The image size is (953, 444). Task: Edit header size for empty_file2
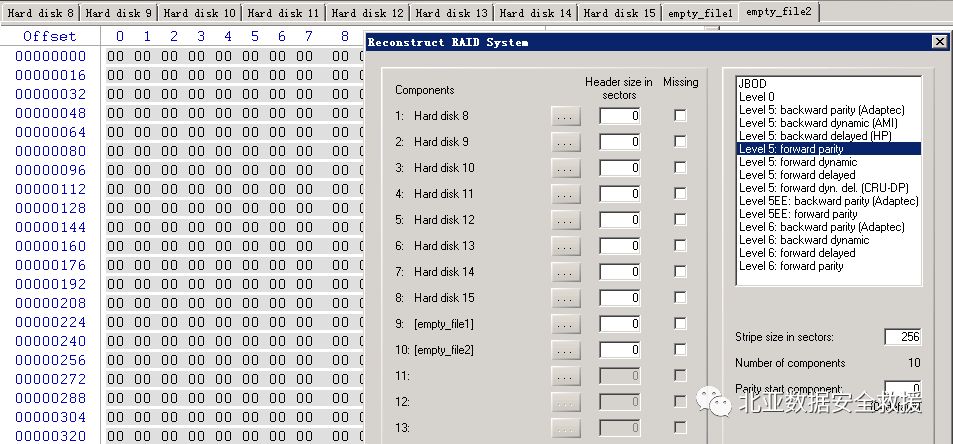point(619,350)
